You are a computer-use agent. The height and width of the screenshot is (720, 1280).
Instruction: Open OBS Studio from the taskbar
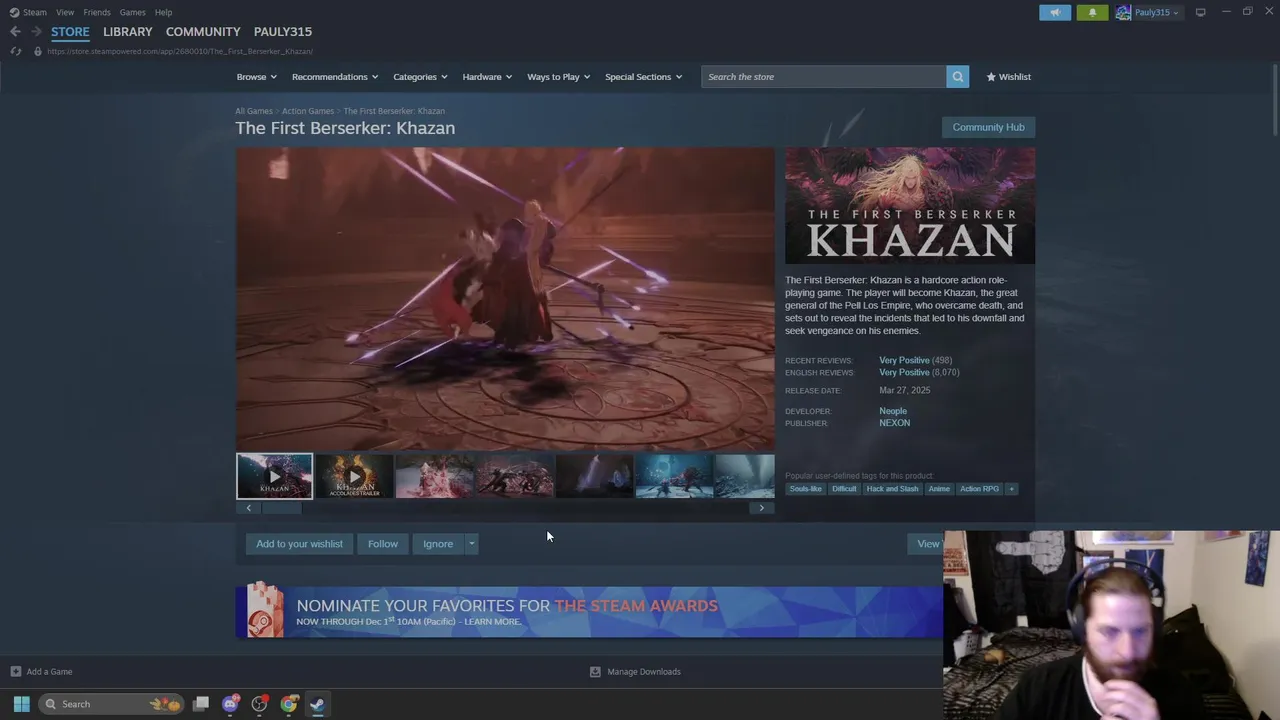click(260, 704)
